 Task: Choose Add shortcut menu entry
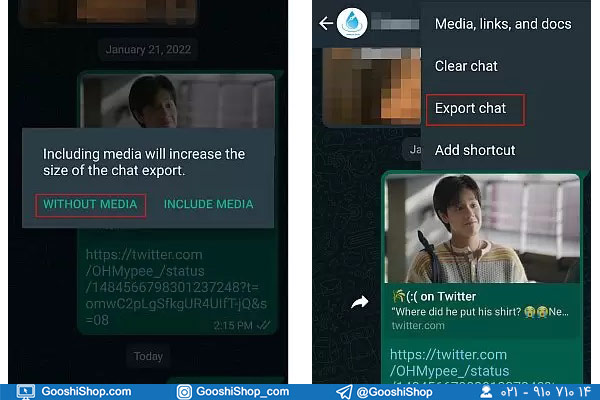(x=475, y=150)
